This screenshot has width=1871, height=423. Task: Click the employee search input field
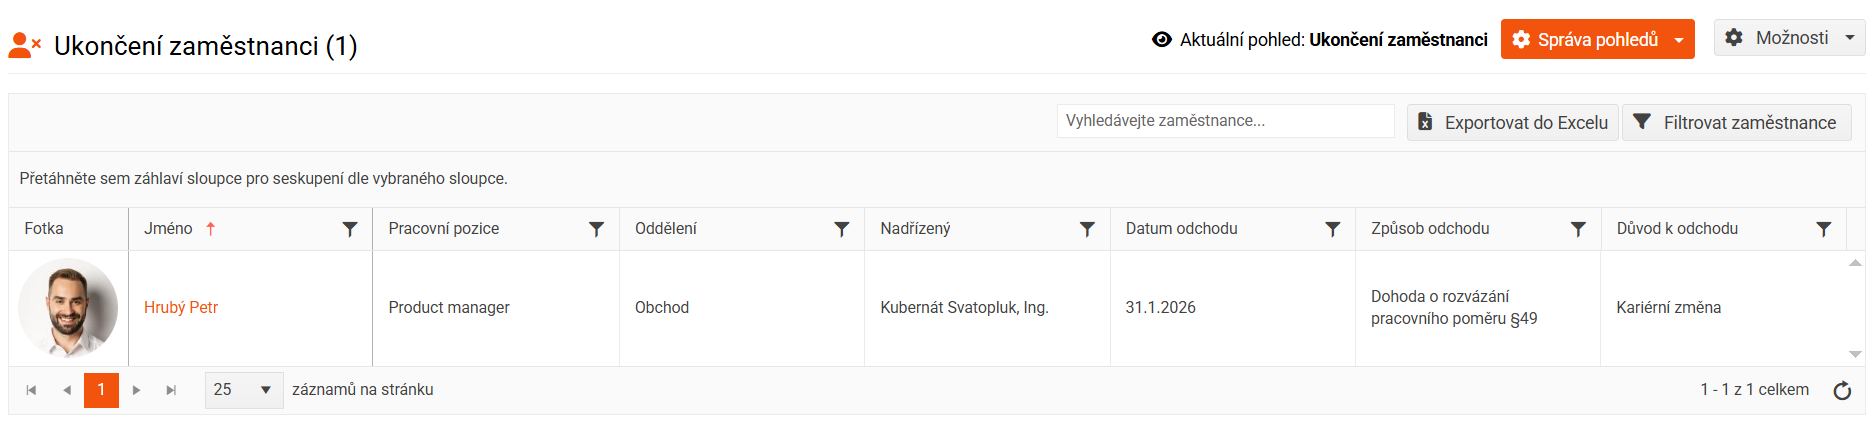1225,121
